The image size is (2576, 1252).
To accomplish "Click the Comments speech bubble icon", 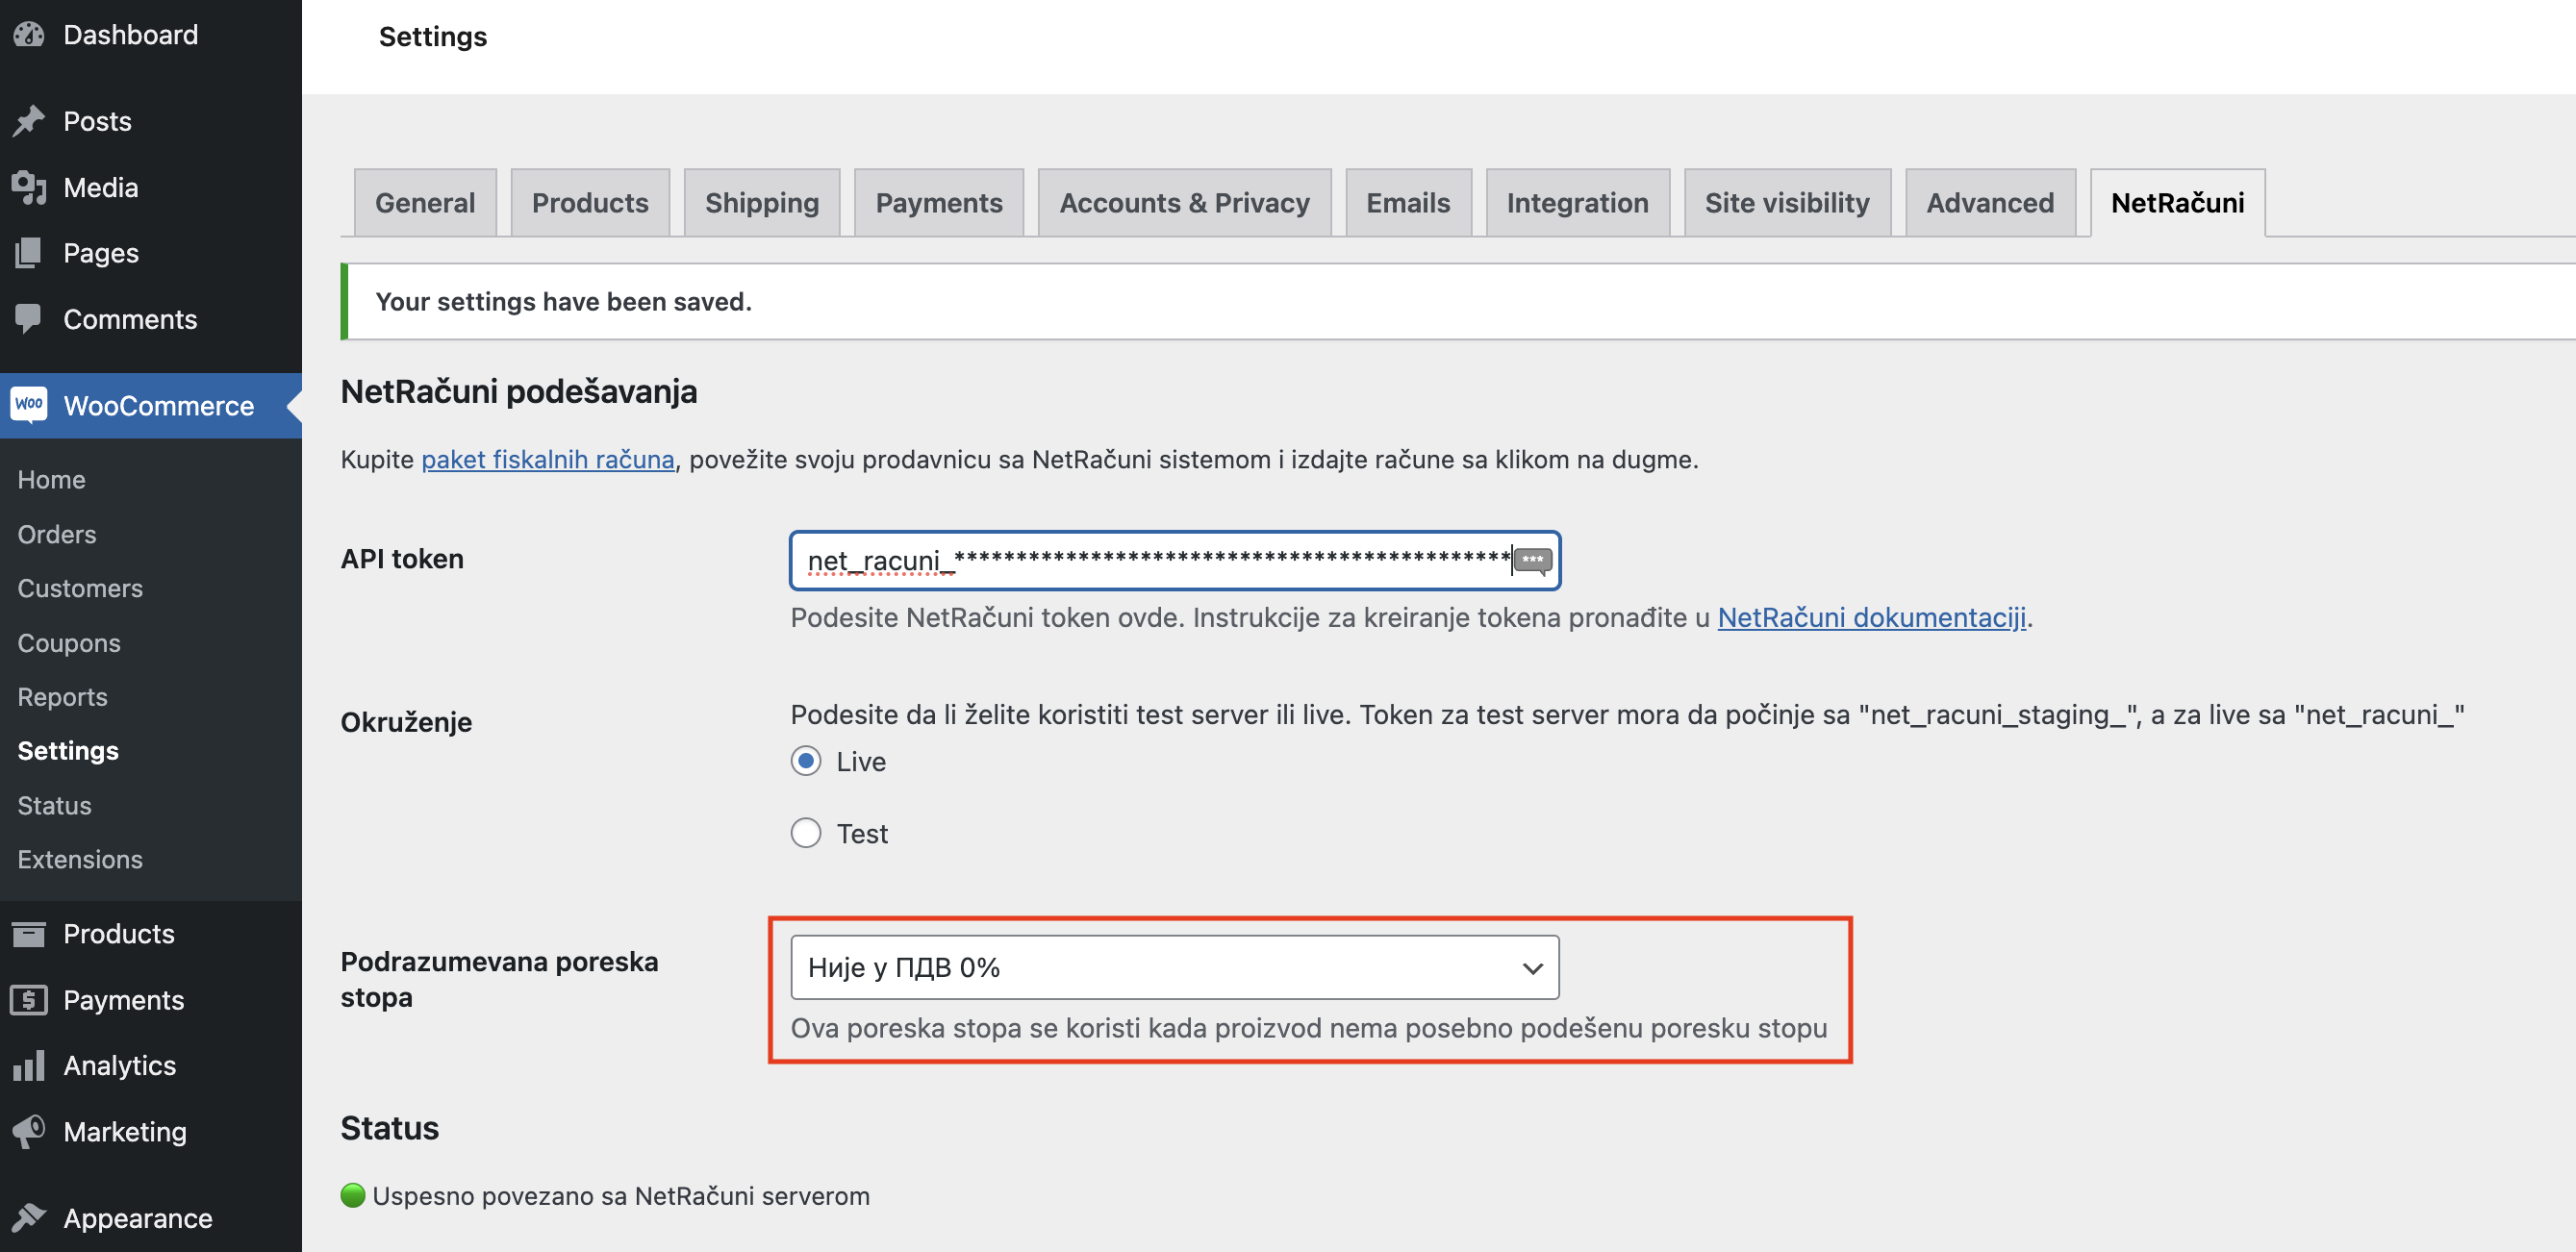I will (29, 318).
